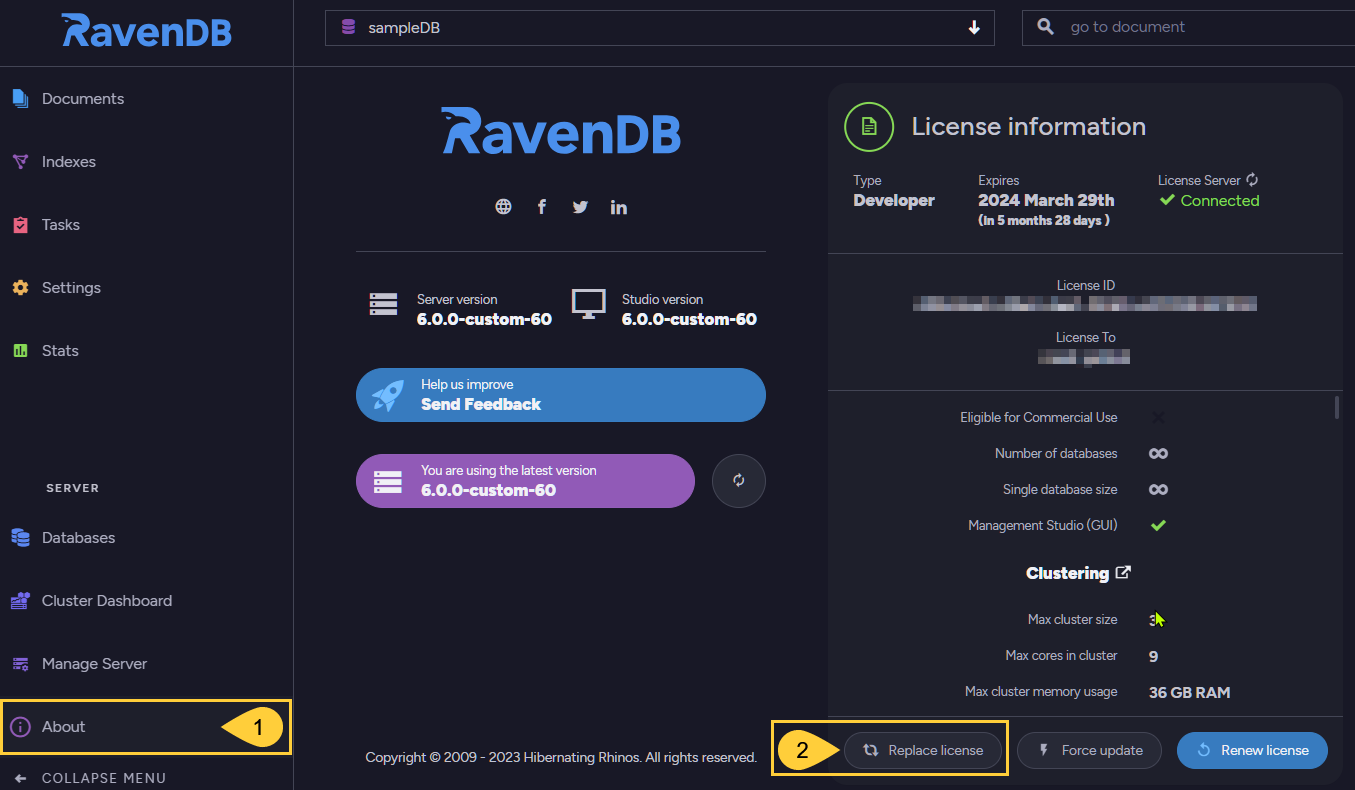Click the Studio version 6.0.0-custom-60 text
Screen dimensions: 1355x790
point(689,320)
